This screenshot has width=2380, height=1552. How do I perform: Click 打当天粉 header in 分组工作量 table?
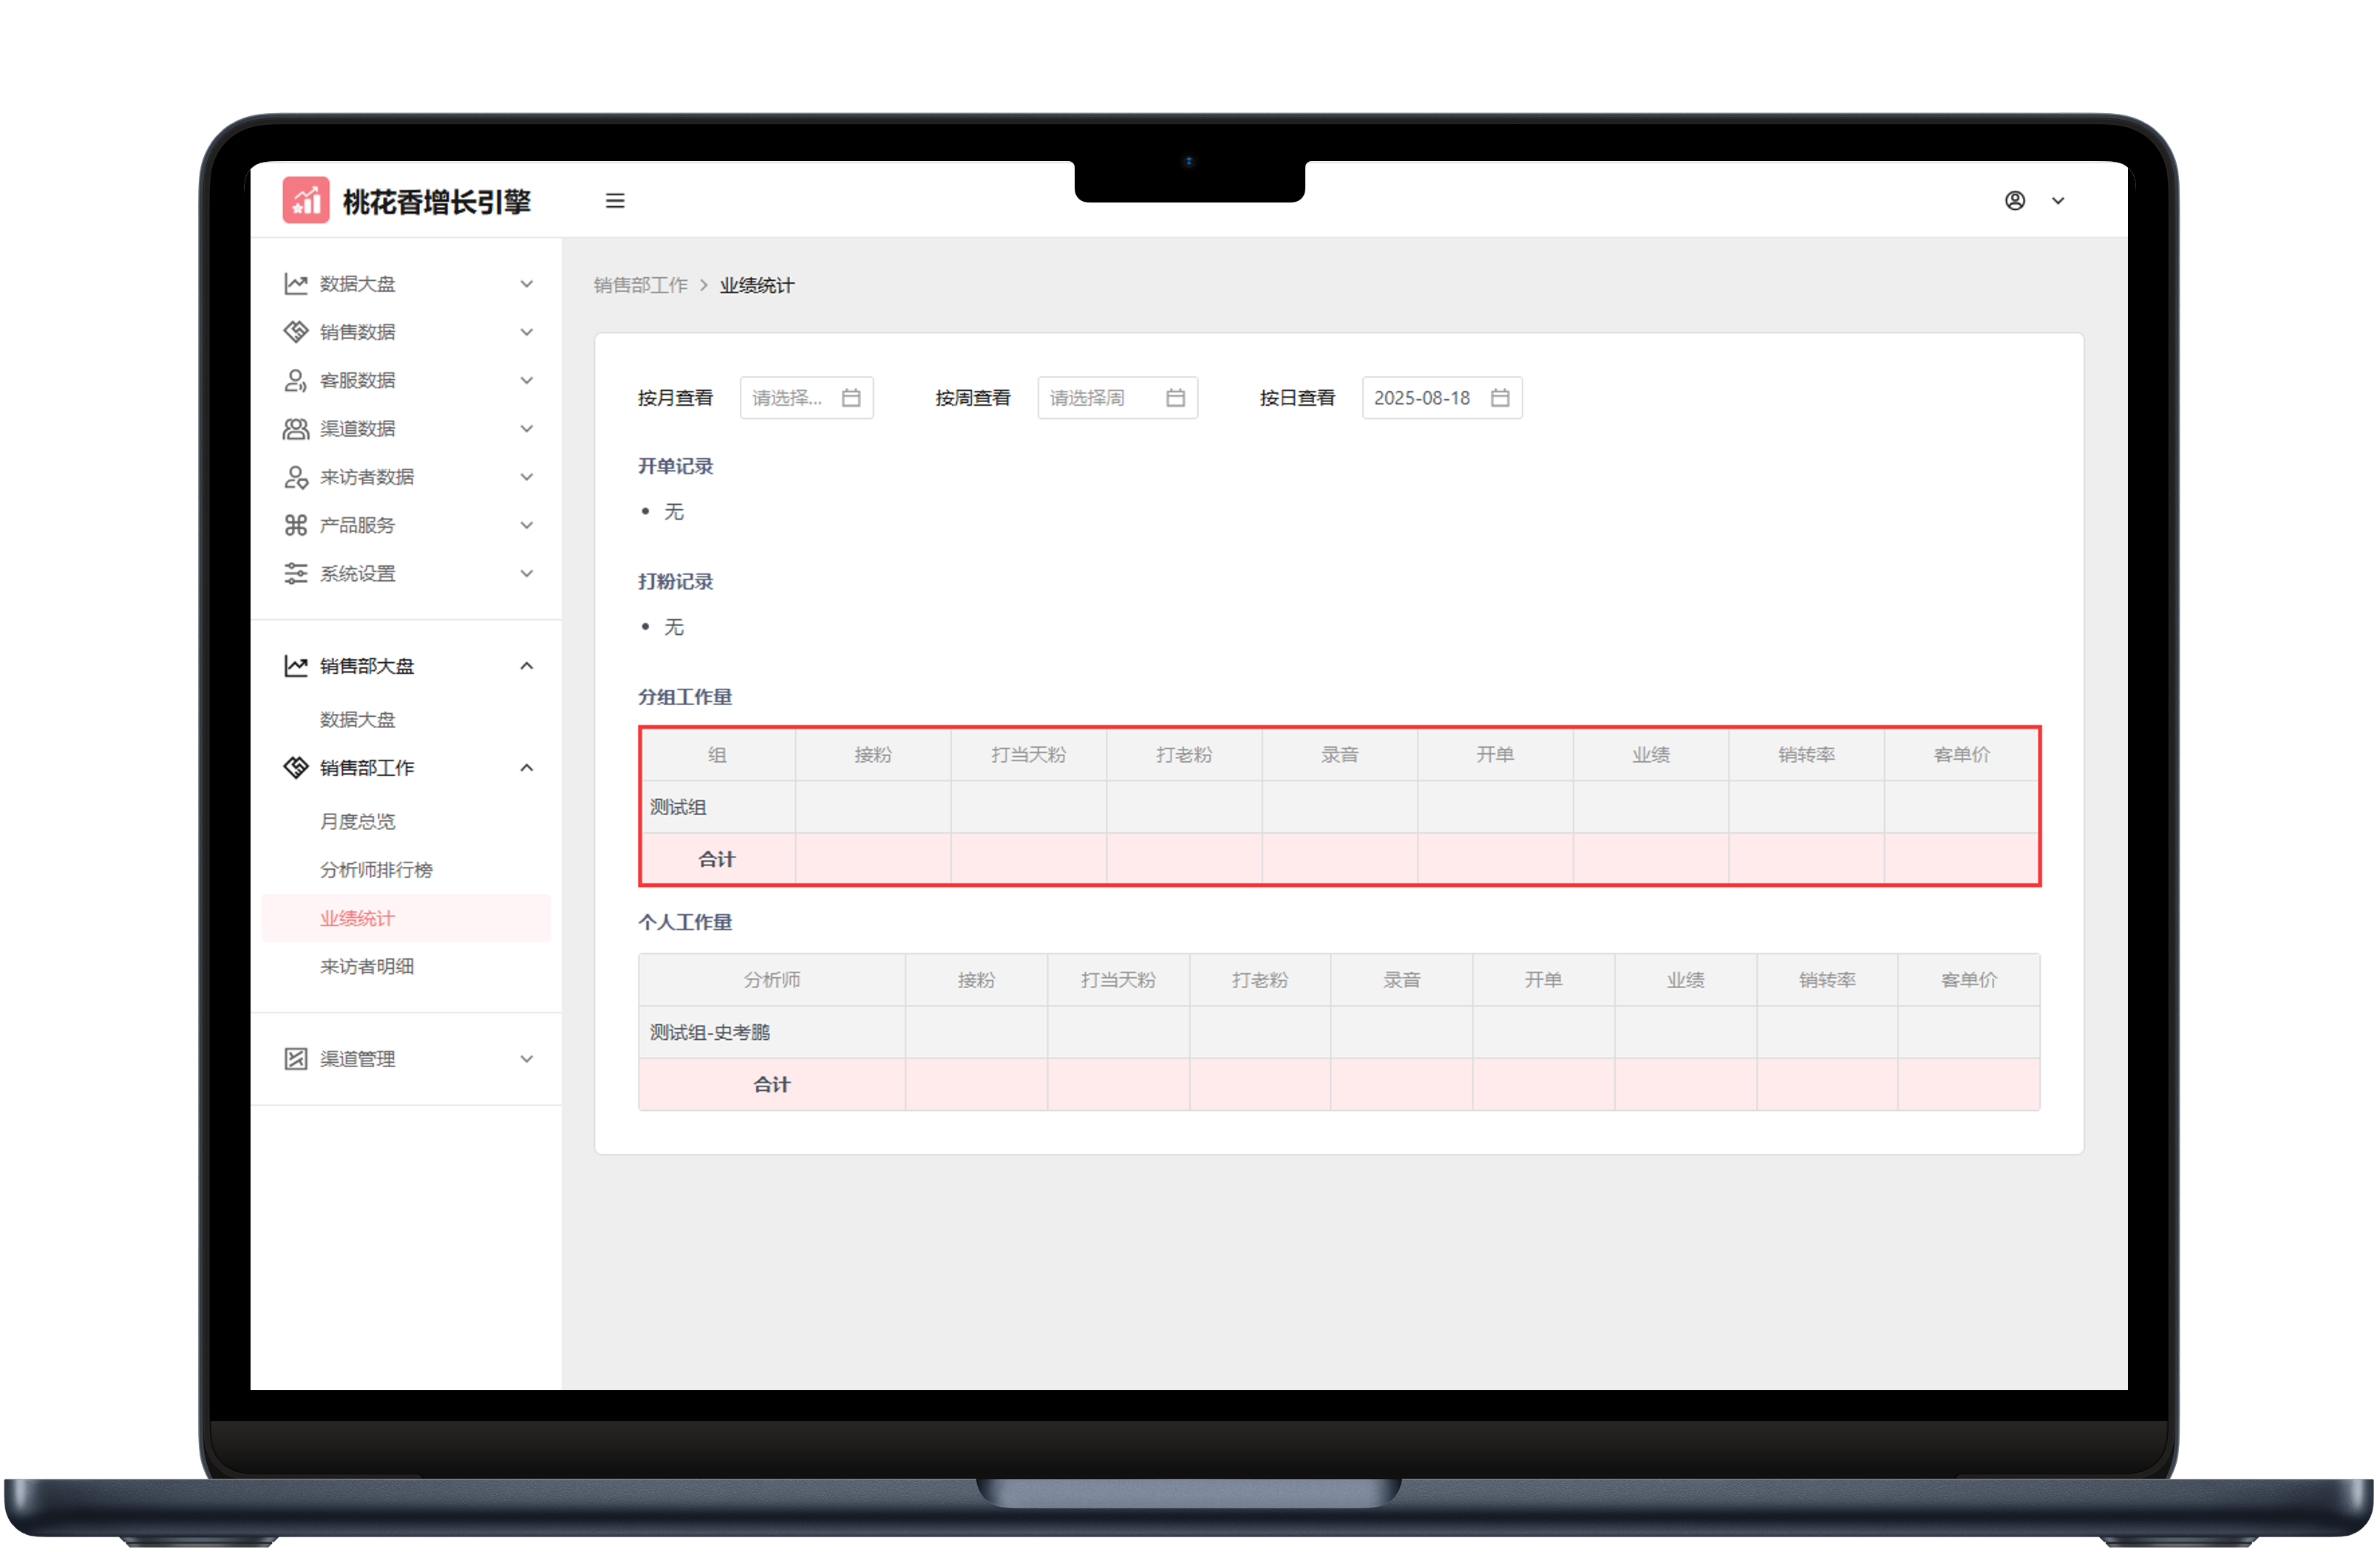1028,755
